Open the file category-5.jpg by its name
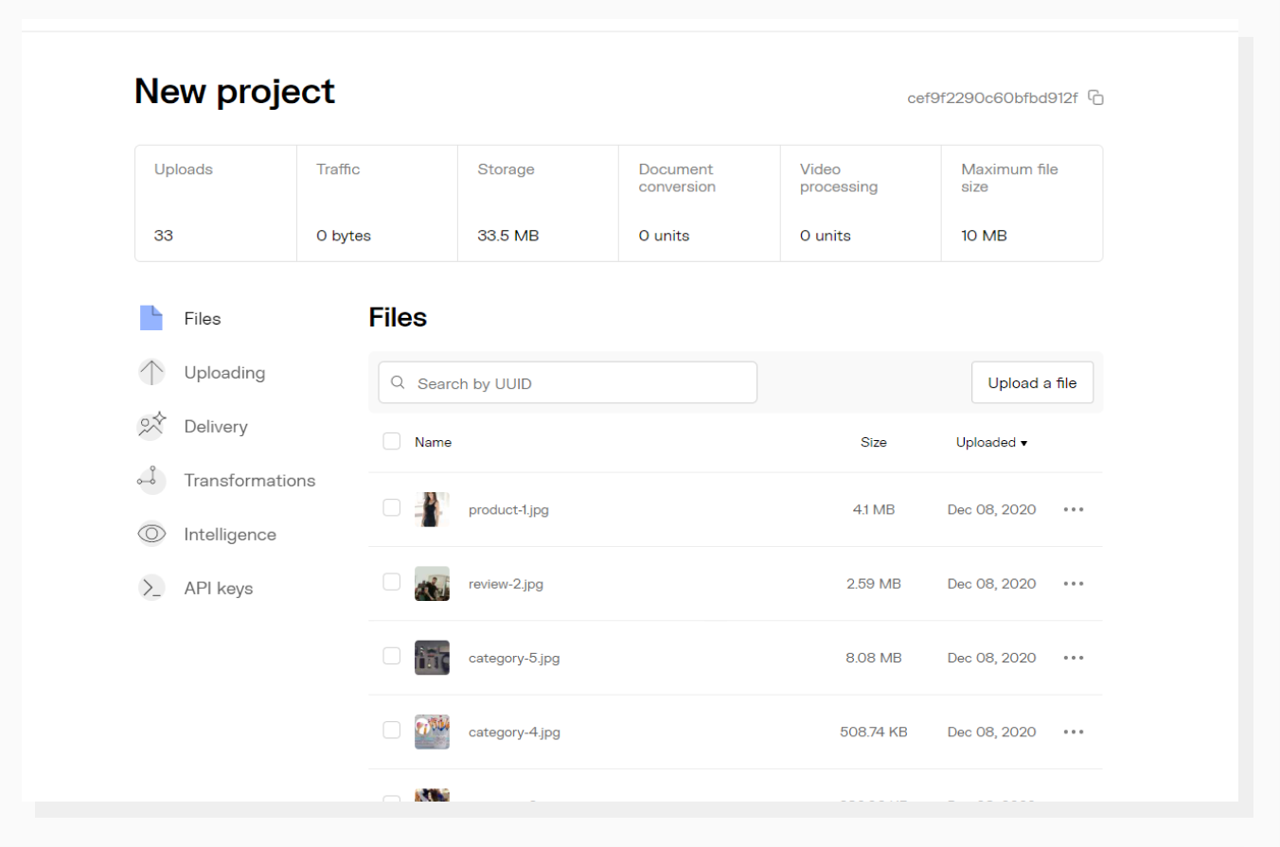The image size is (1280, 847). point(515,658)
